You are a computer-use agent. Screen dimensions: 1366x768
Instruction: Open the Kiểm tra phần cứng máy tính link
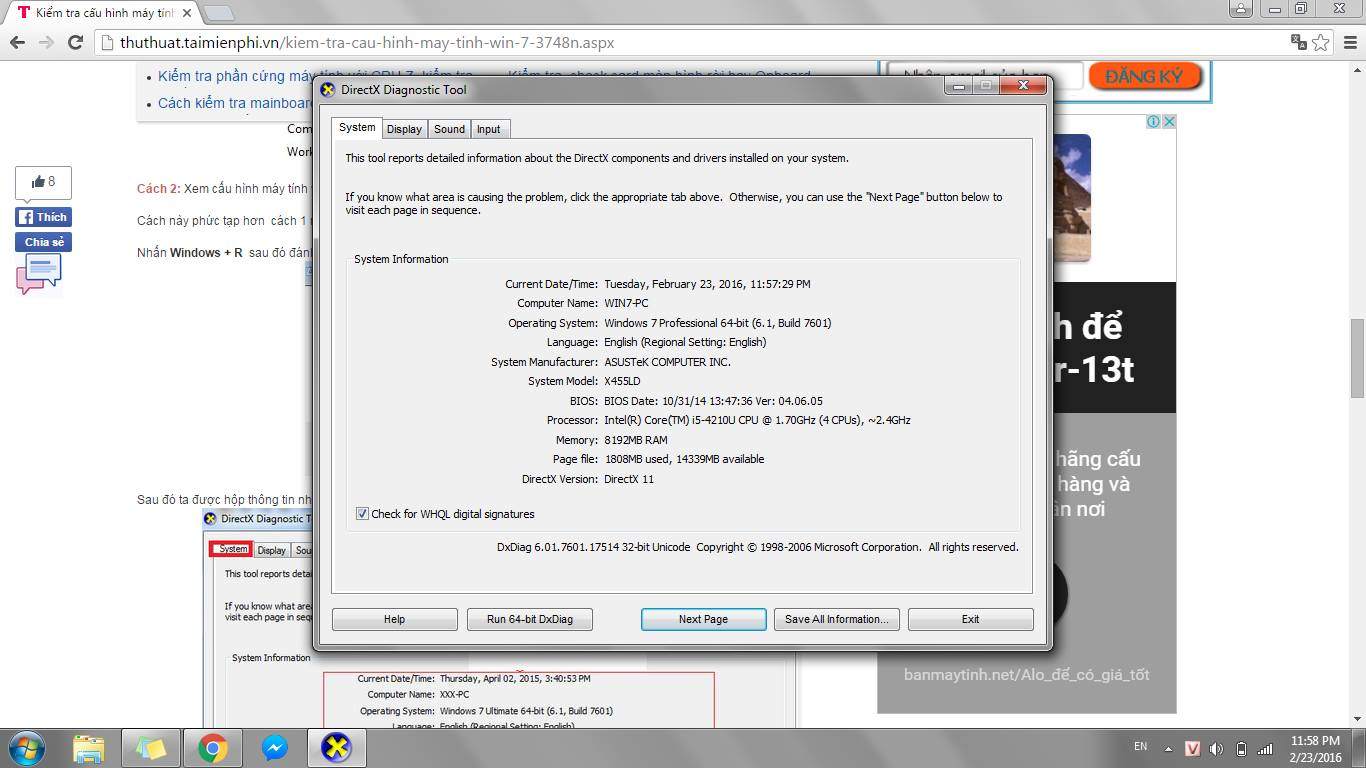pyautogui.click(x=315, y=76)
